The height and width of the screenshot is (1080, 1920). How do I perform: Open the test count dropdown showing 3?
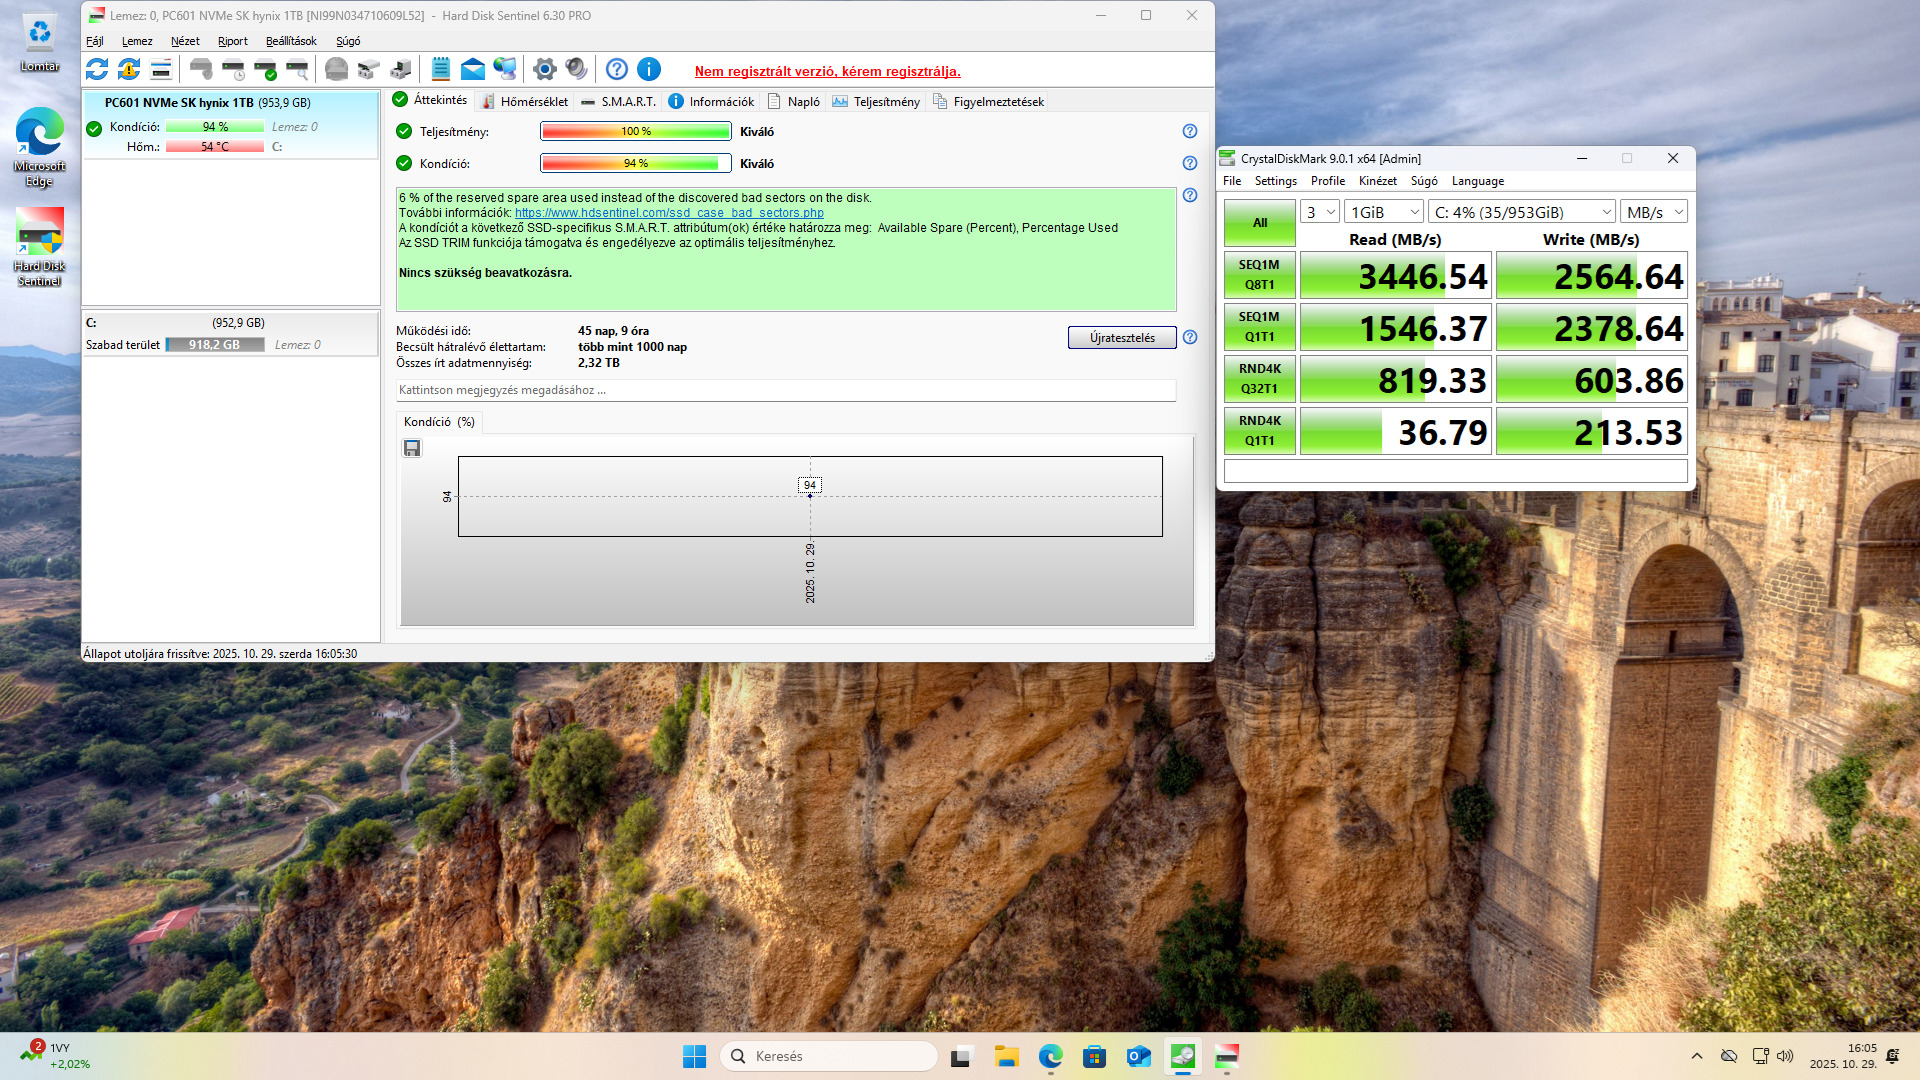click(x=1319, y=212)
